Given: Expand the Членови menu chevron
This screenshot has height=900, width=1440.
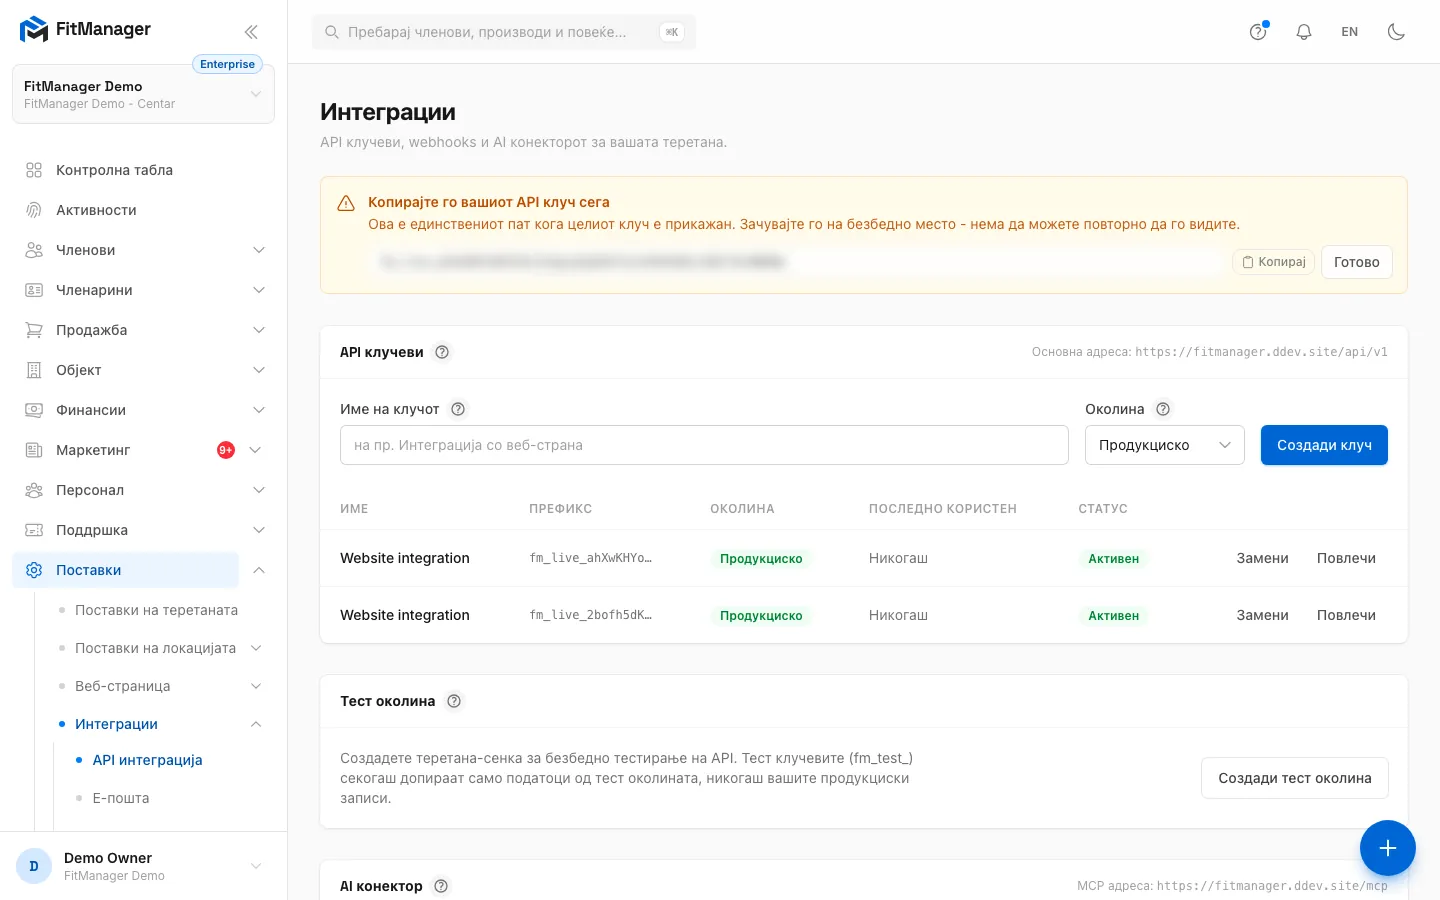Looking at the screenshot, I should pyautogui.click(x=259, y=250).
